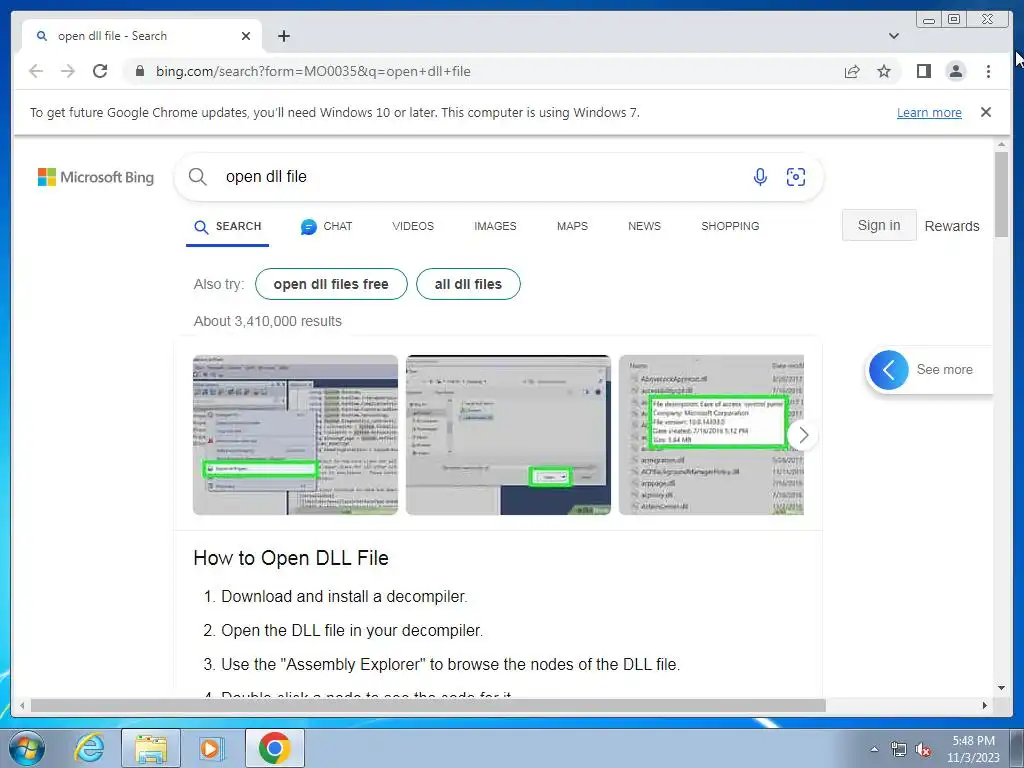The height and width of the screenshot is (768, 1024).
Task: Click horizontal scrollbar left arrow
Action: pyautogui.click(x=22, y=705)
